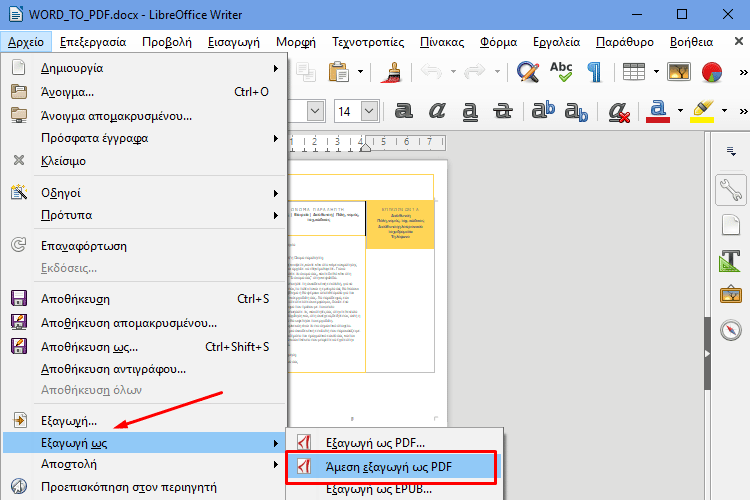
Task: Open the highlighting color dropdown arrow
Action: tap(724, 111)
